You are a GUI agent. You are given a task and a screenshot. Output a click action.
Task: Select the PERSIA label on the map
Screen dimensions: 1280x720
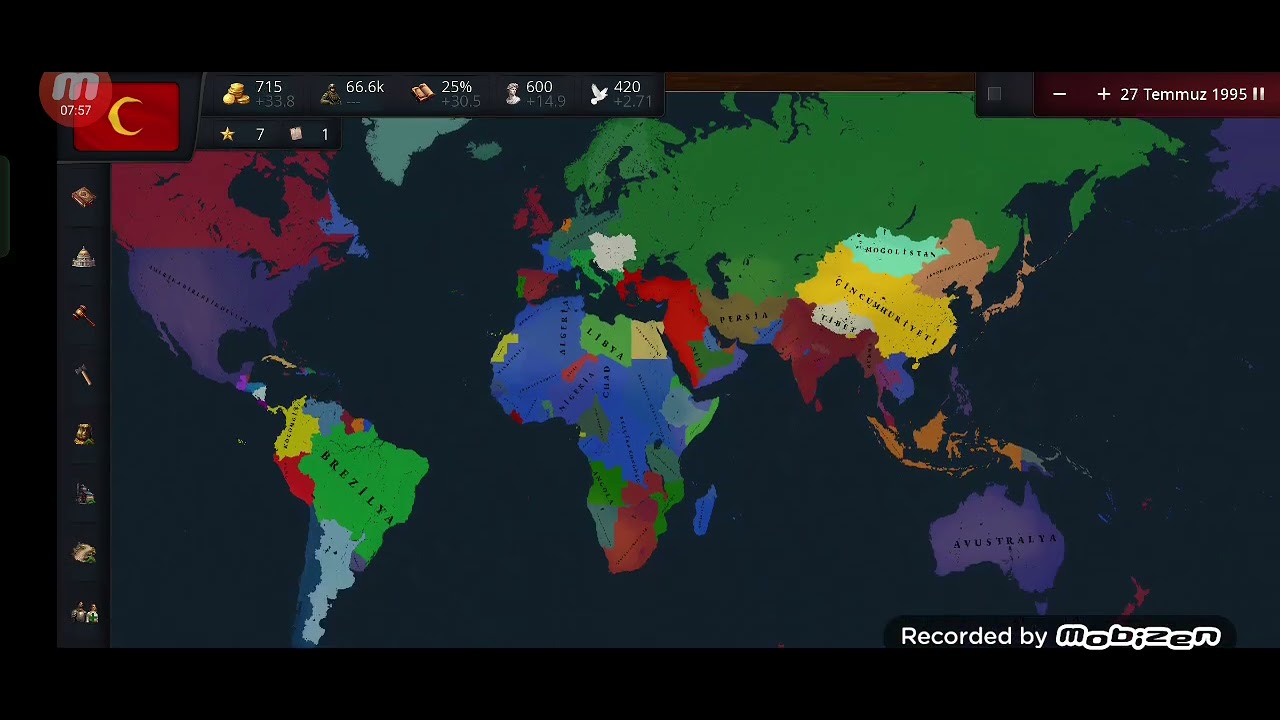click(745, 318)
